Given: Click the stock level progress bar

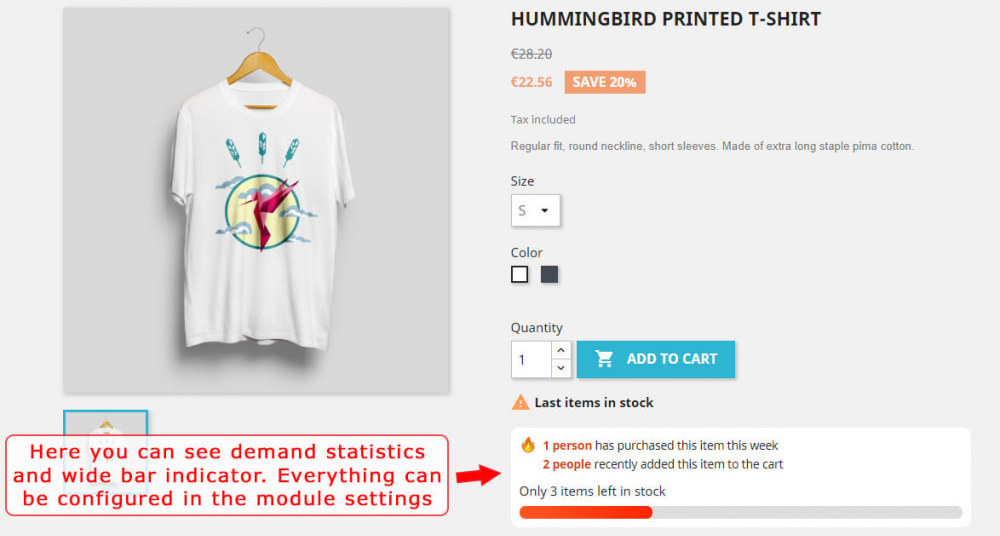Looking at the screenshot, I should 740,512.
